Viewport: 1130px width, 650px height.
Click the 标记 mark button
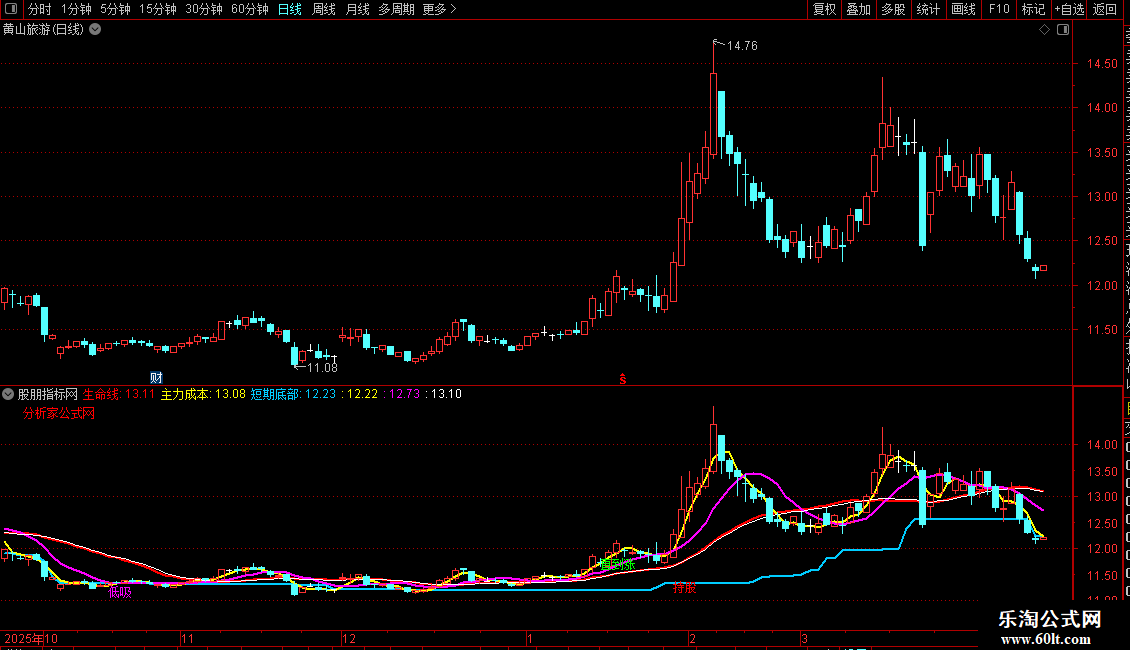(1033, 9)
